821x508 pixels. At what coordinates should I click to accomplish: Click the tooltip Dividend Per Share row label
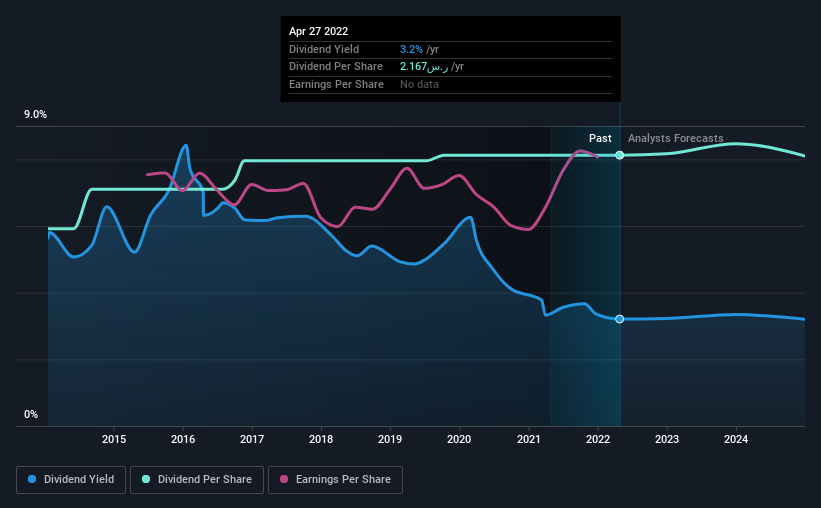click(x=336, y=67)
